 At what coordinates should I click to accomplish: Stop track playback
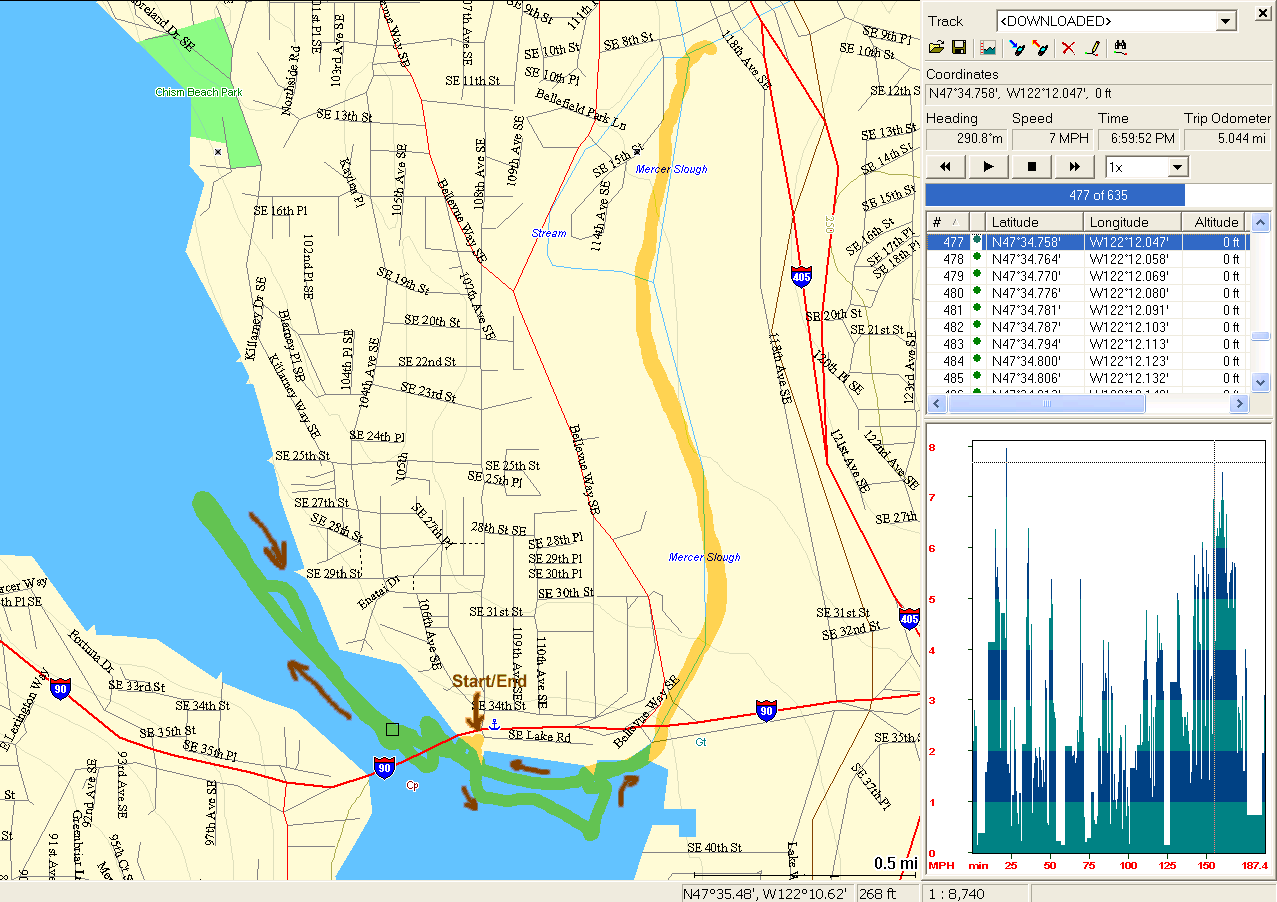pyautogui.click(x=1032, y=167)
